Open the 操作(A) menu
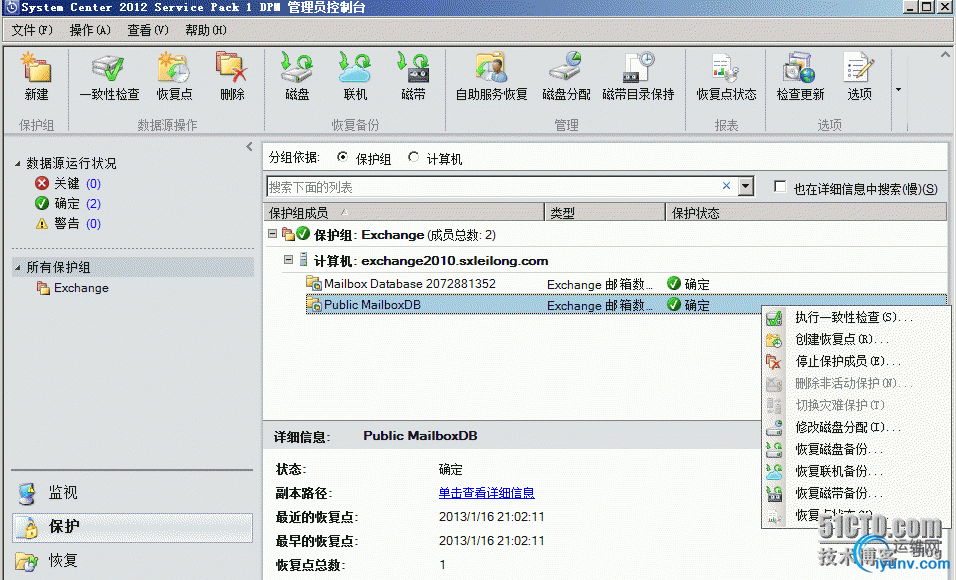 [x=90, y=30]
